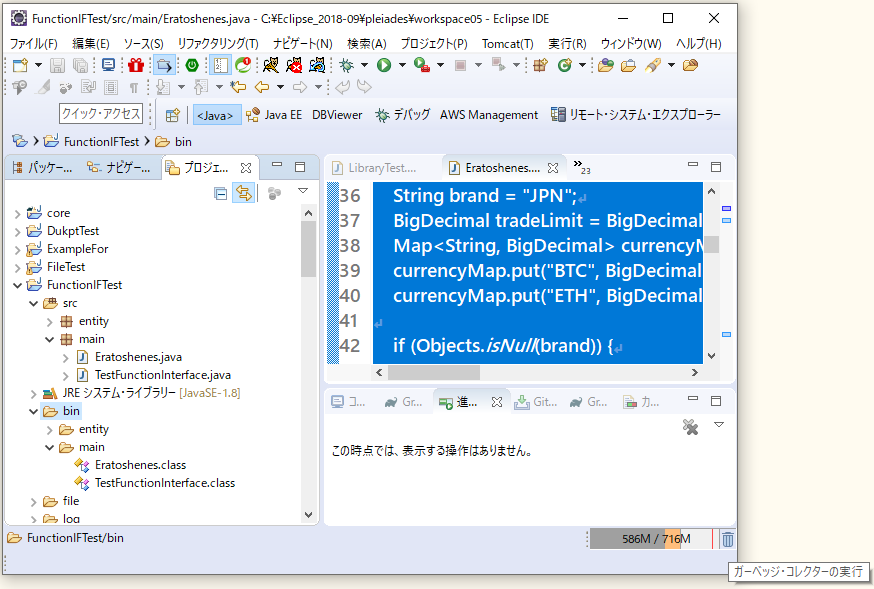This screenshot has height=589, width=874.
Task: Click the project explorer vertical scrollbar thumb
Action: 308,249
